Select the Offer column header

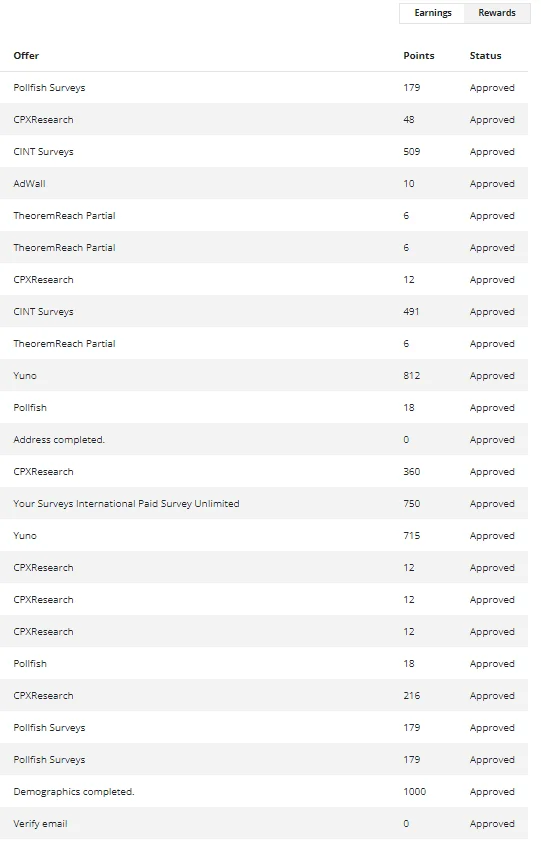(x=26, y=56)
